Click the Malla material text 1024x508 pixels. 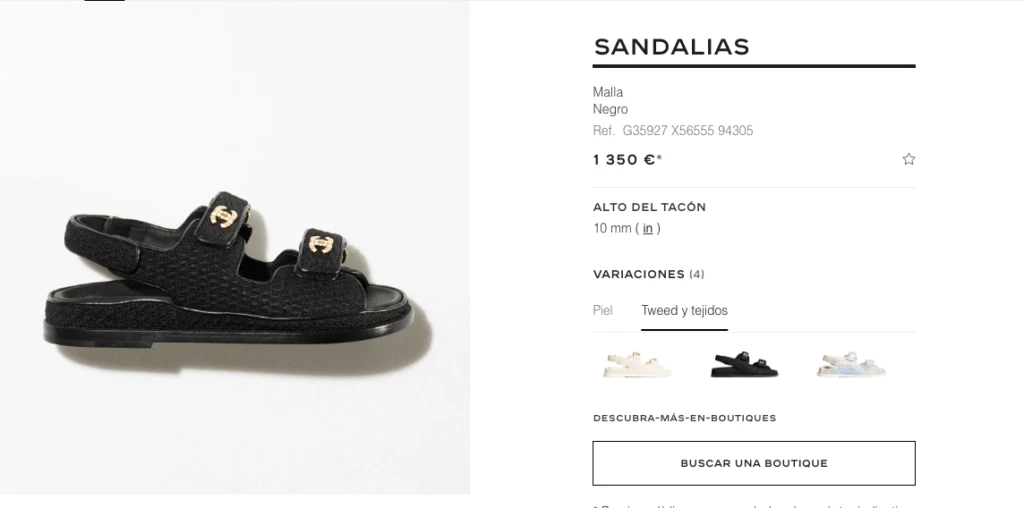[608, 92]
